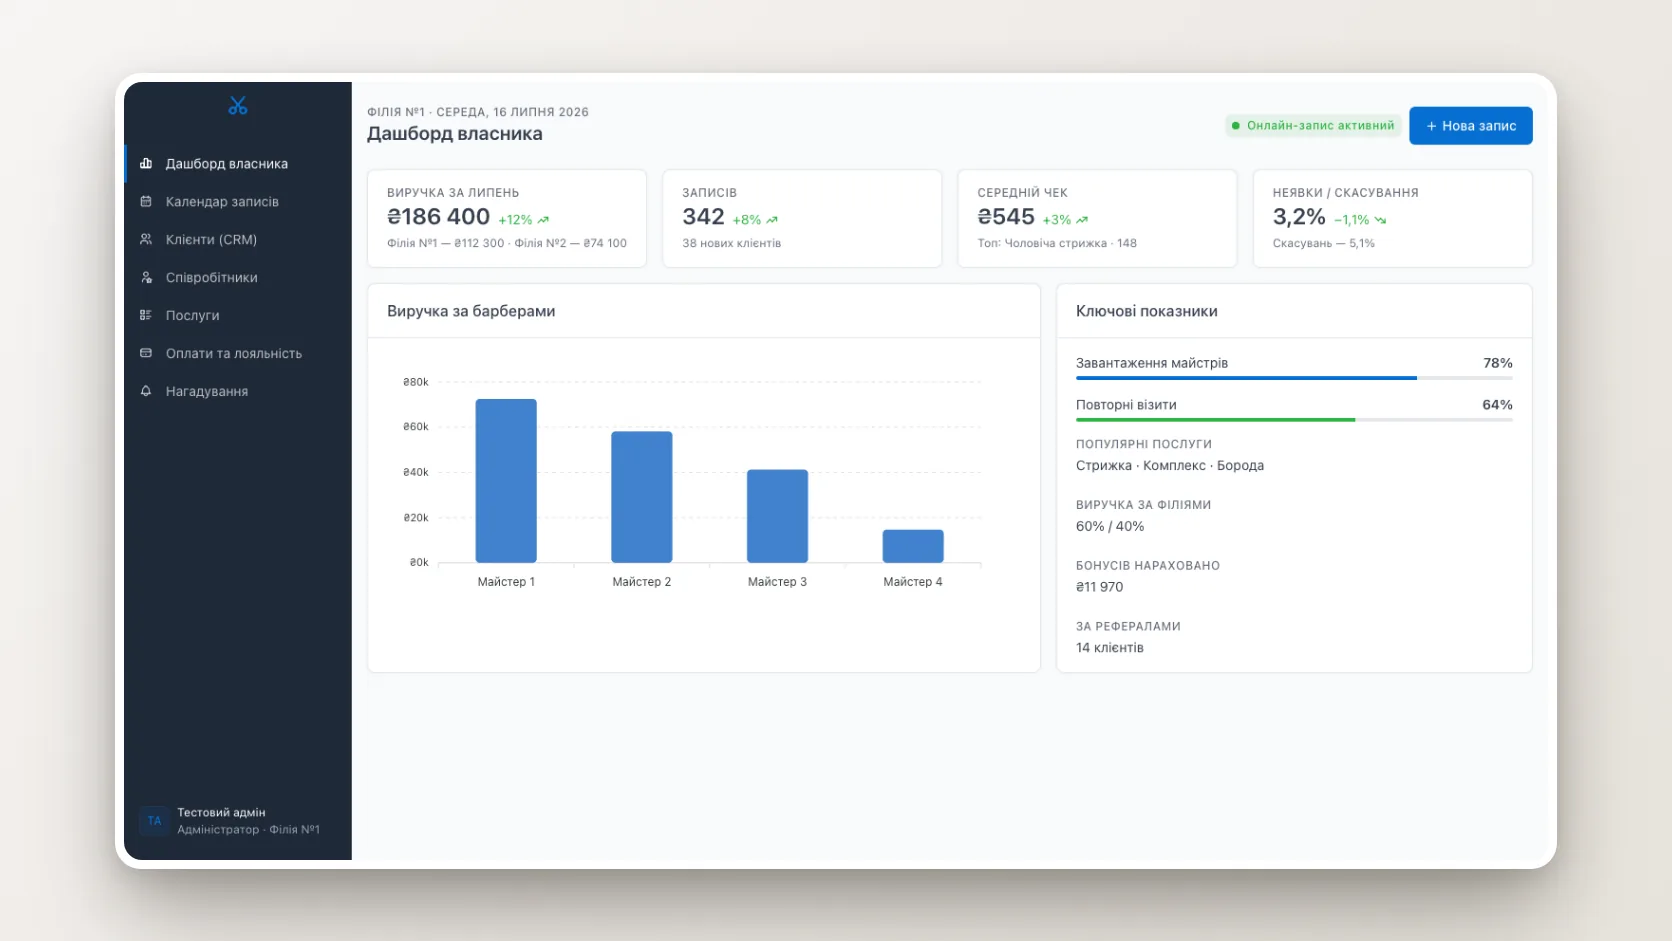Click the Виручка за барберами heading

point(471,311)
